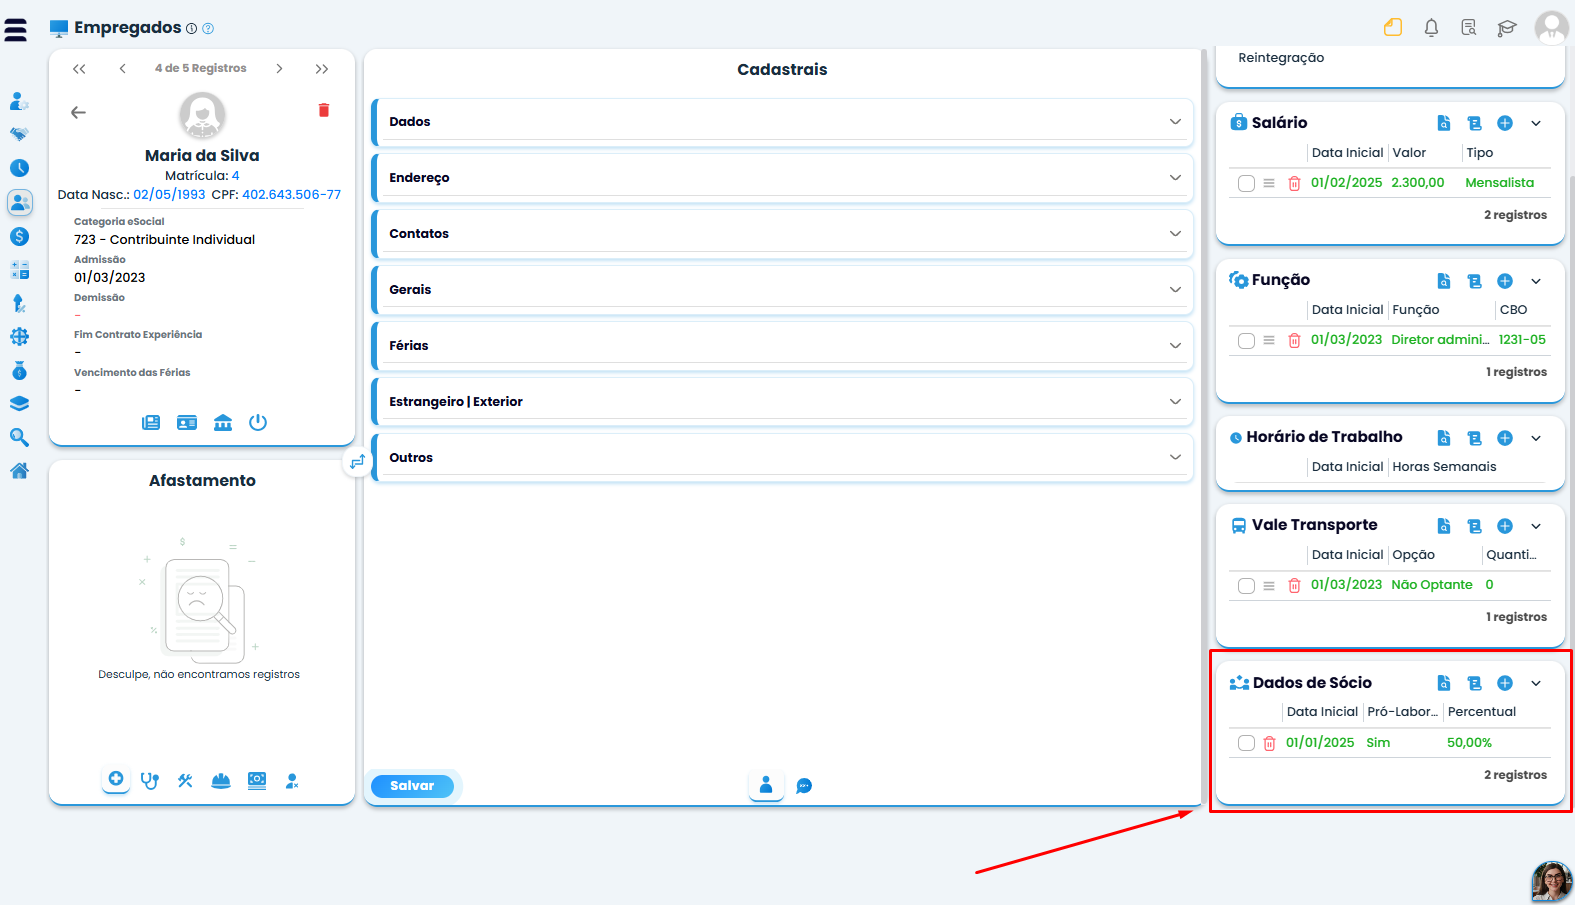Select the plus tab in Afastamento panel

(x=116, y=779)
